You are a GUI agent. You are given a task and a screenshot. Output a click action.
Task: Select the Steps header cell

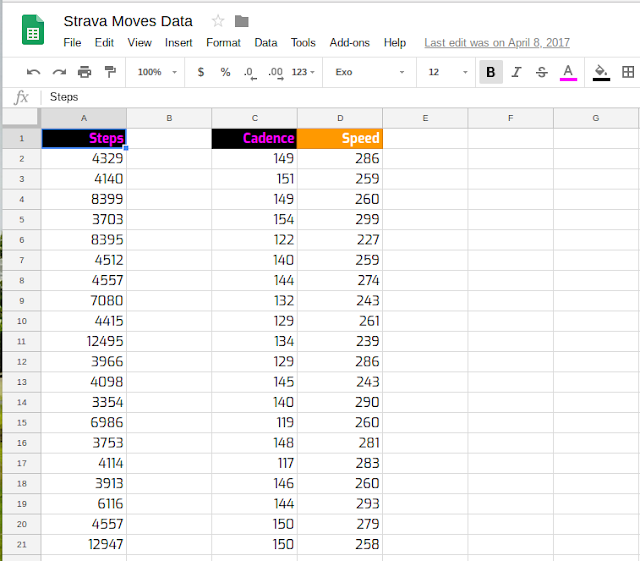coord(84,138)
